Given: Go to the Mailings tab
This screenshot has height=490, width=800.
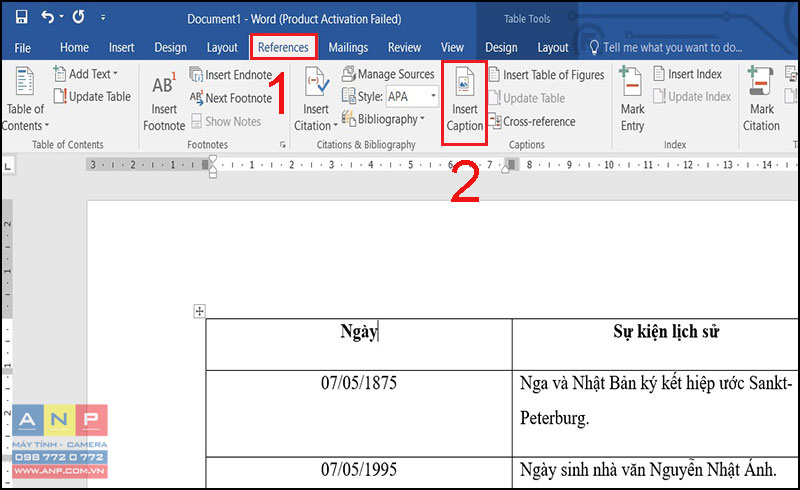Looking at the screenshot, I should (348, 47).
